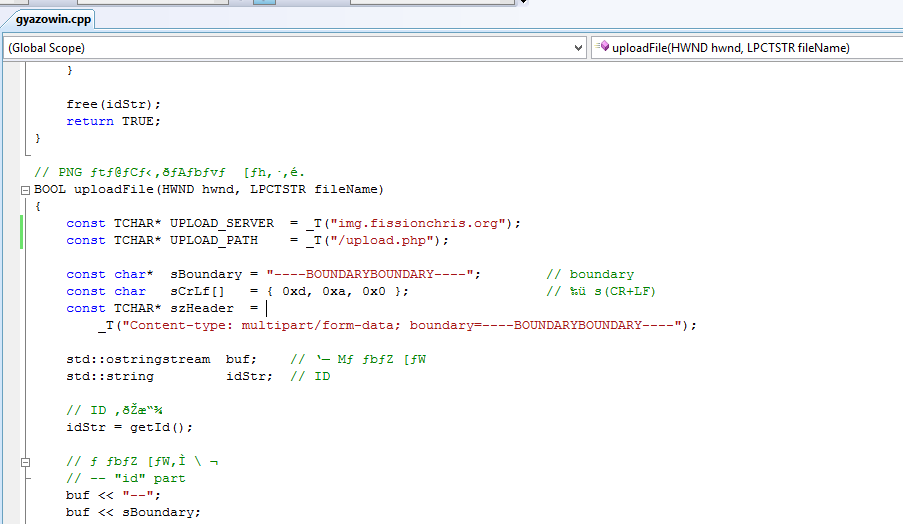903x524 pixels.
Task: Collapse the comment block above '-- "id" part'
Action: (25, 461)
